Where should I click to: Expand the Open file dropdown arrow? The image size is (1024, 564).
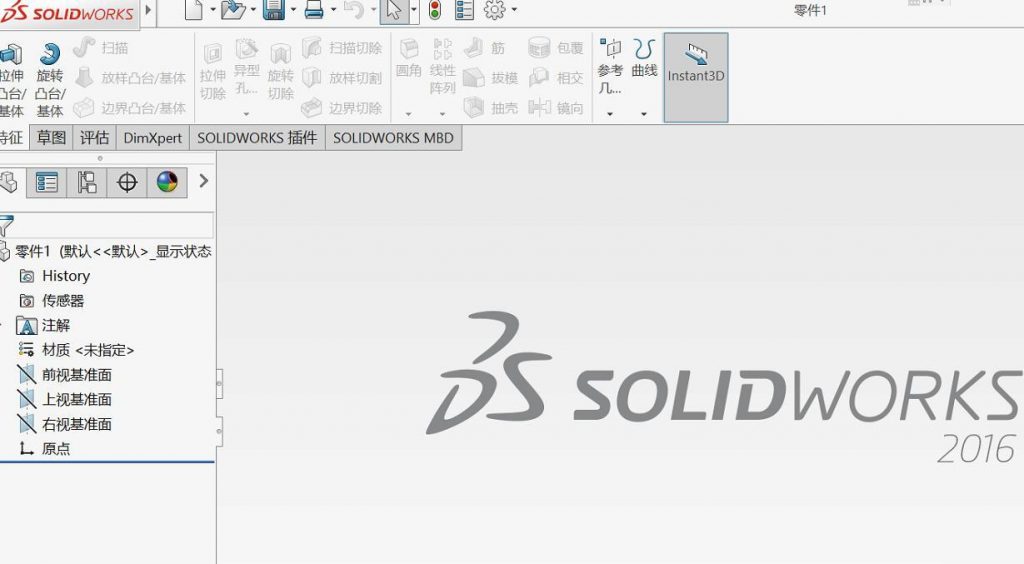(253, 10)
